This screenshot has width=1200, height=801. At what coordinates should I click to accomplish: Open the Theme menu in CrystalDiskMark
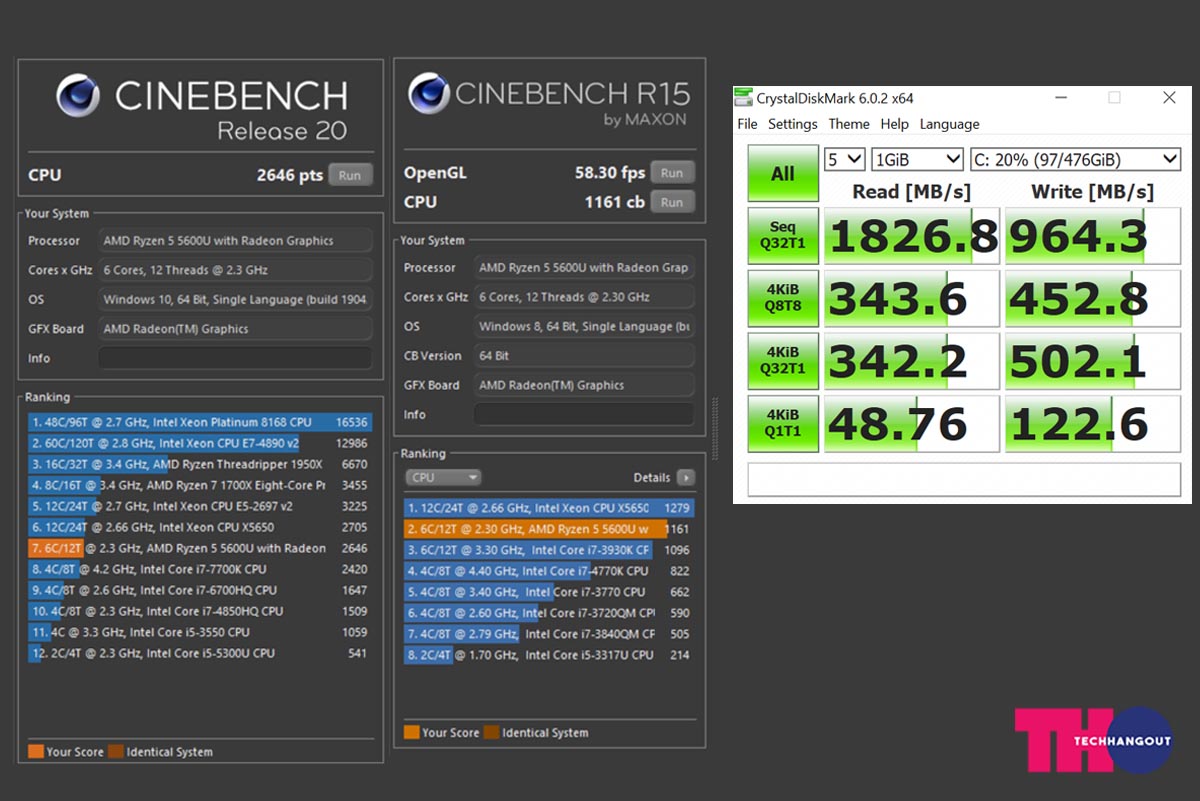point(849,124)
